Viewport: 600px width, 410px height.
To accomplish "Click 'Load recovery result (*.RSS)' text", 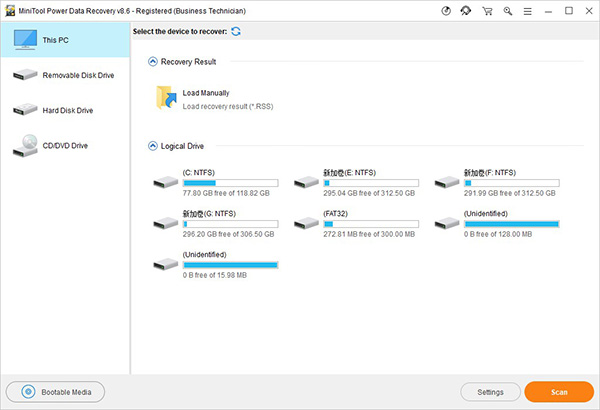I will click(x=228, y=106).
